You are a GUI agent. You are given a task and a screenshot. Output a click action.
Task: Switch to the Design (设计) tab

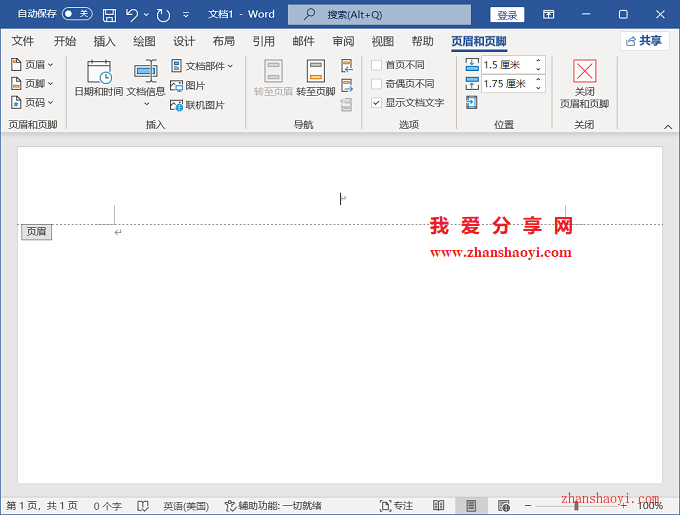[x=184, y=41]
